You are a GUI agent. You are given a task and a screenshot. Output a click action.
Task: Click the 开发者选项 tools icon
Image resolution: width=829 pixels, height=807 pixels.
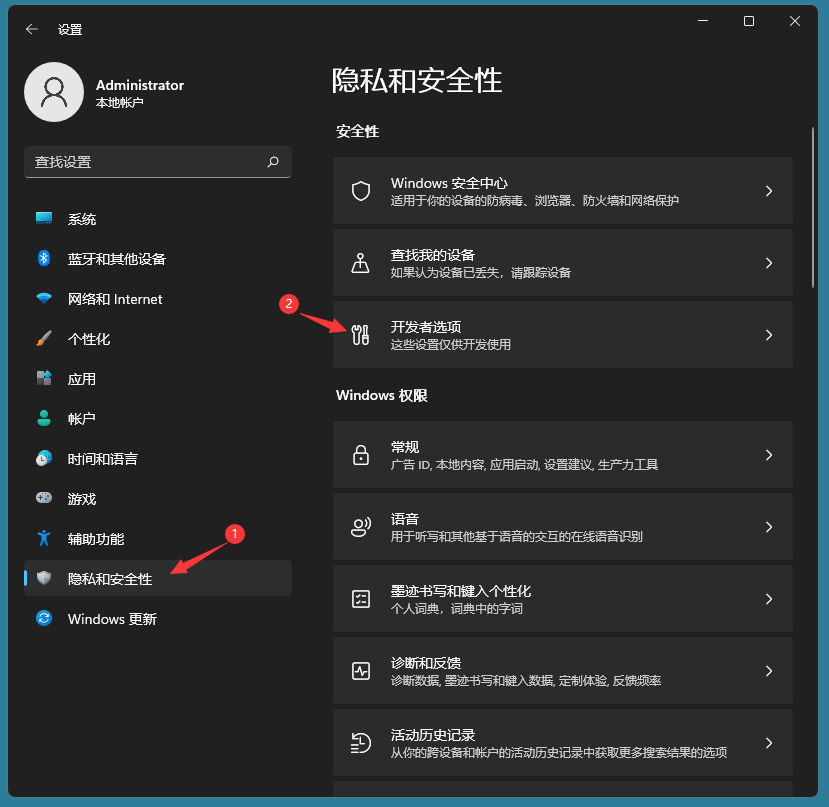pos(361,335)
